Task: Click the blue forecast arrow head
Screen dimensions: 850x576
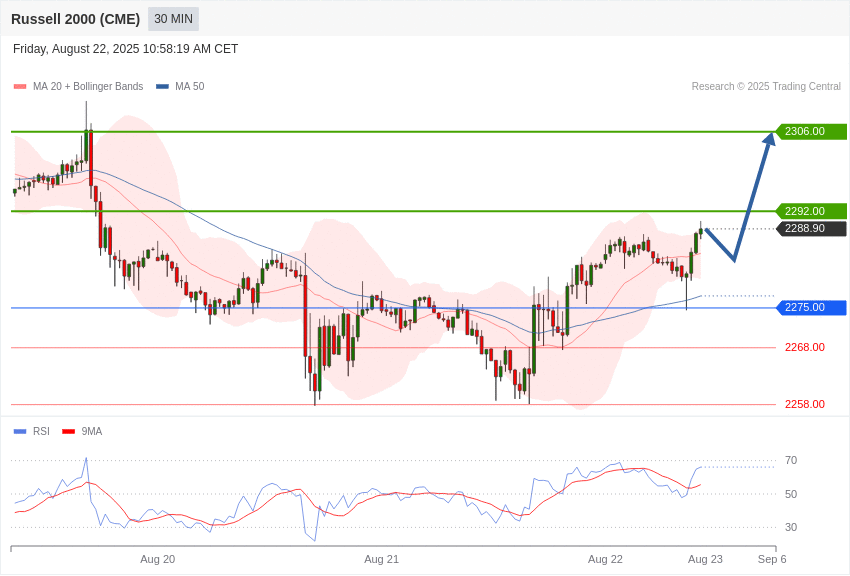Action: coord(769,139)
